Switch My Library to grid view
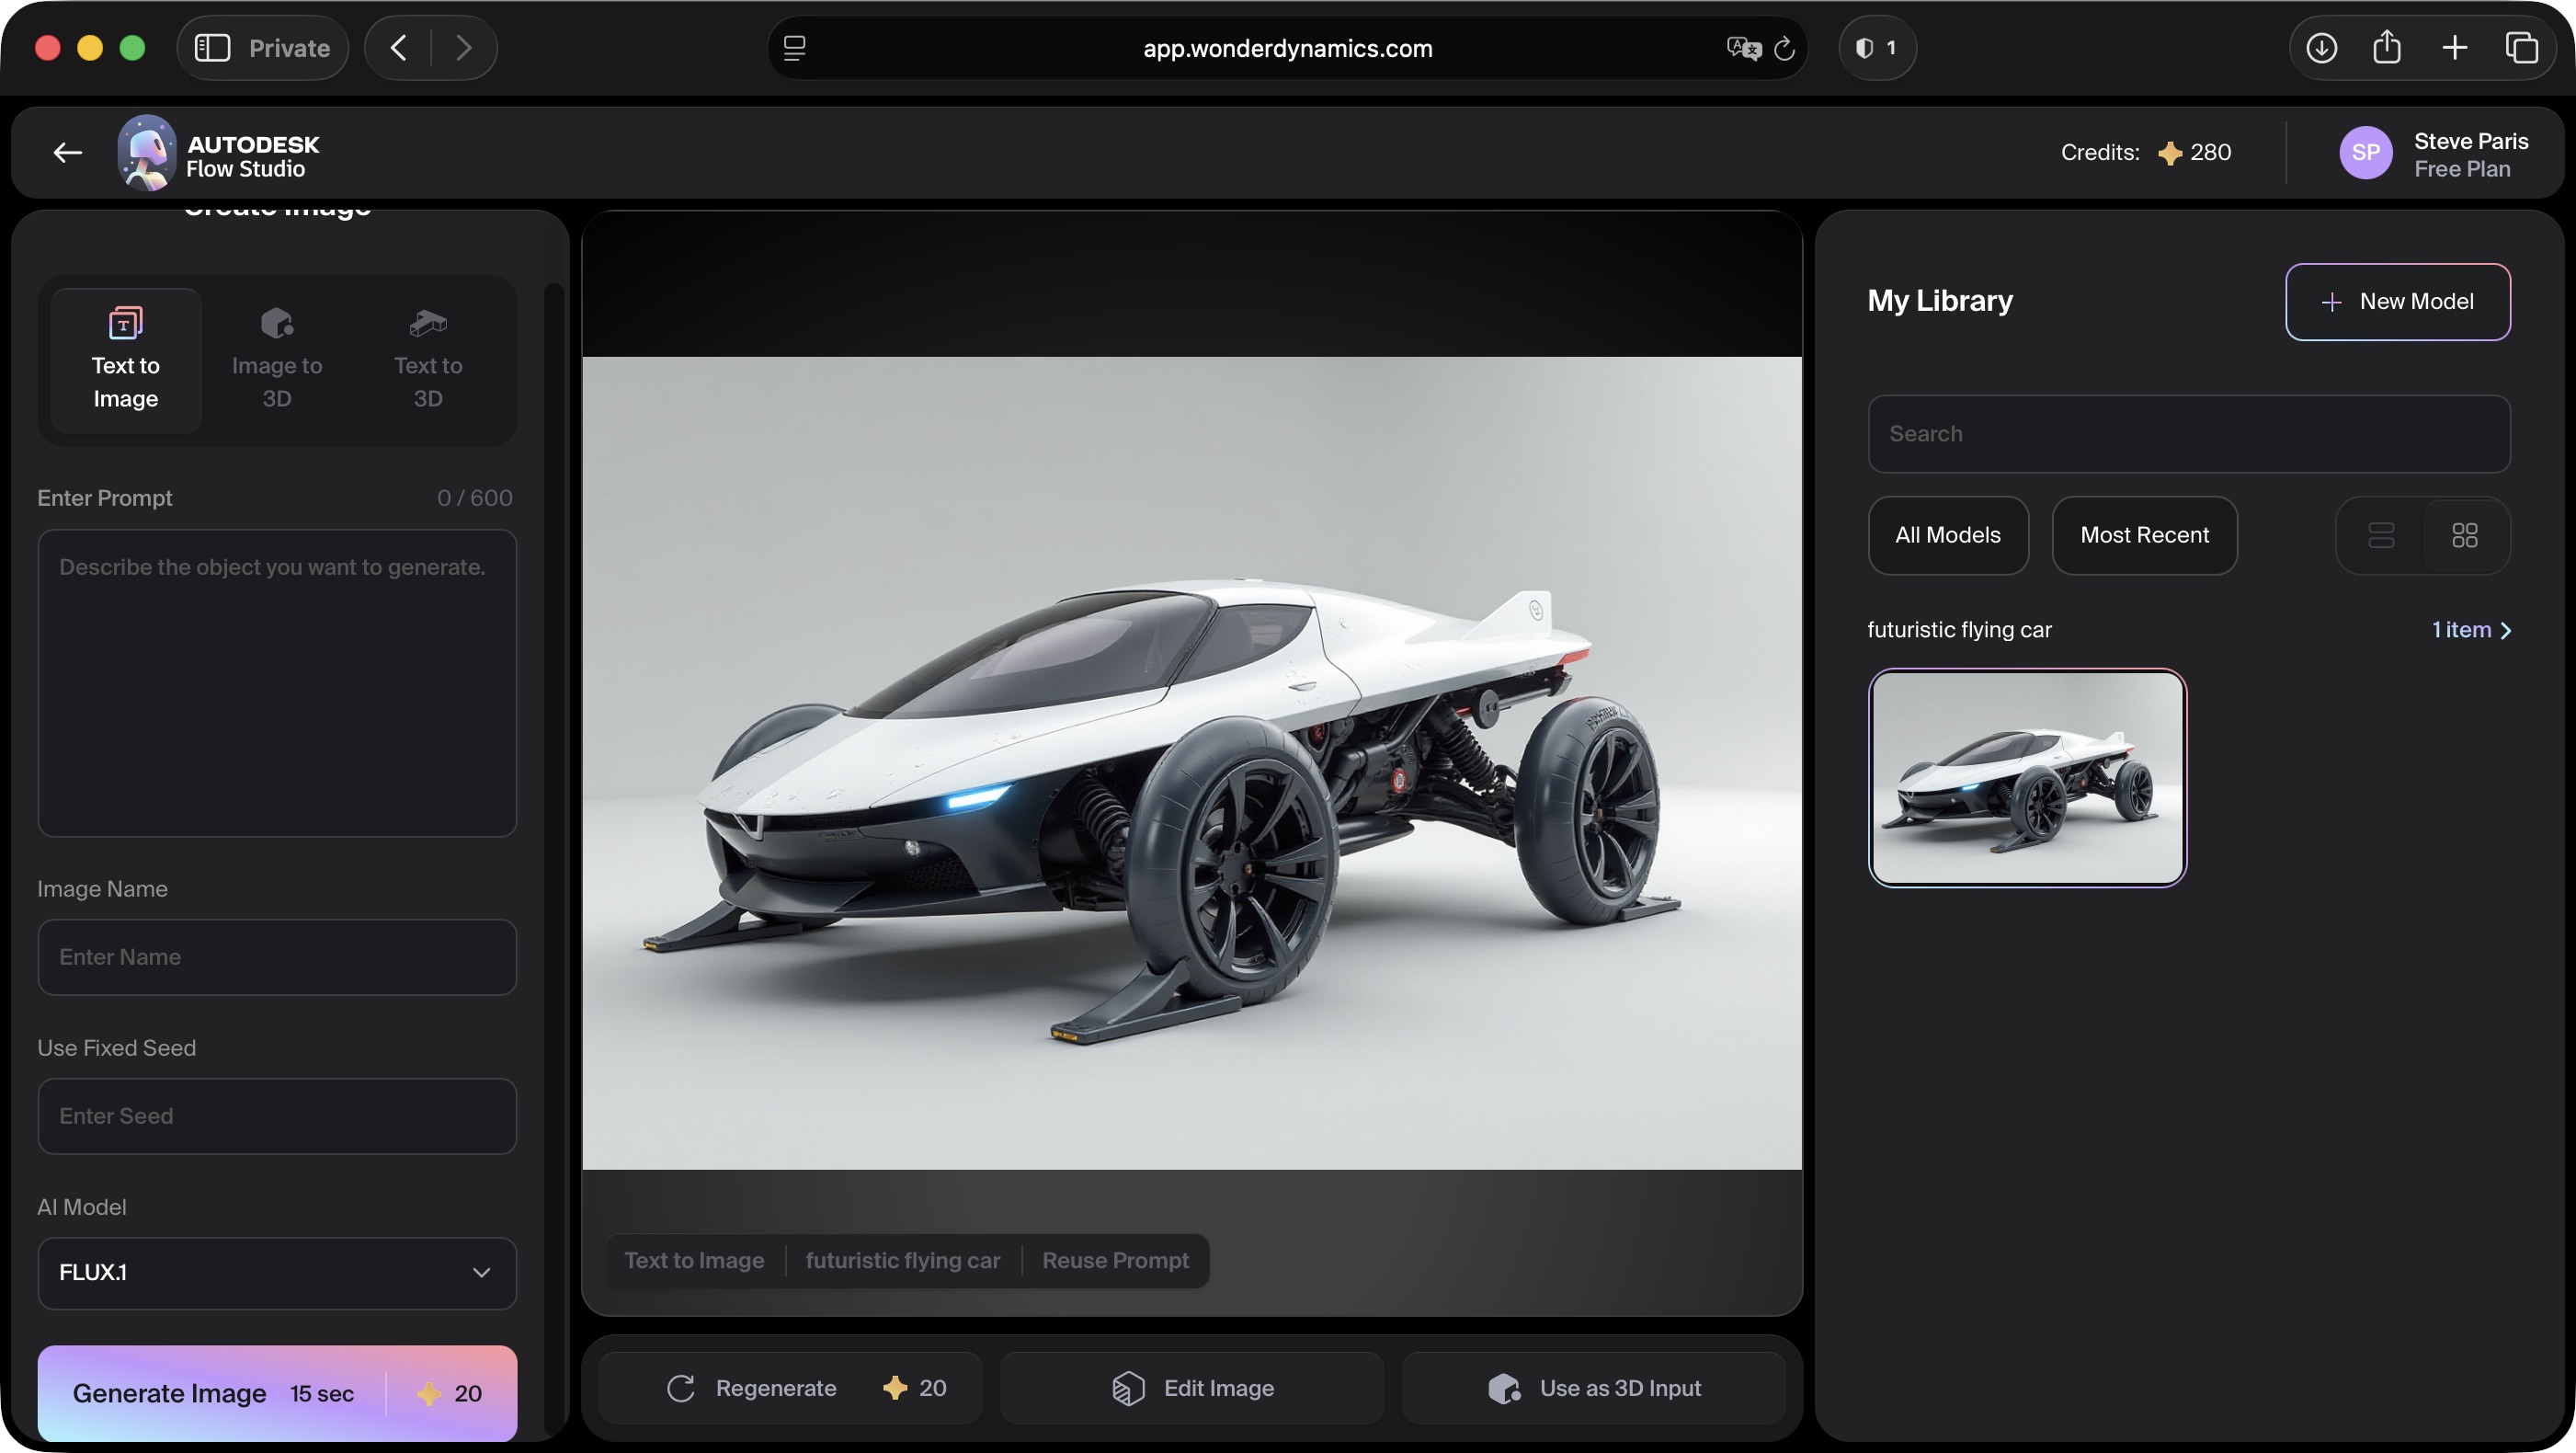Screen dimensions: 2576x1453 click(x=2464, y=535)
